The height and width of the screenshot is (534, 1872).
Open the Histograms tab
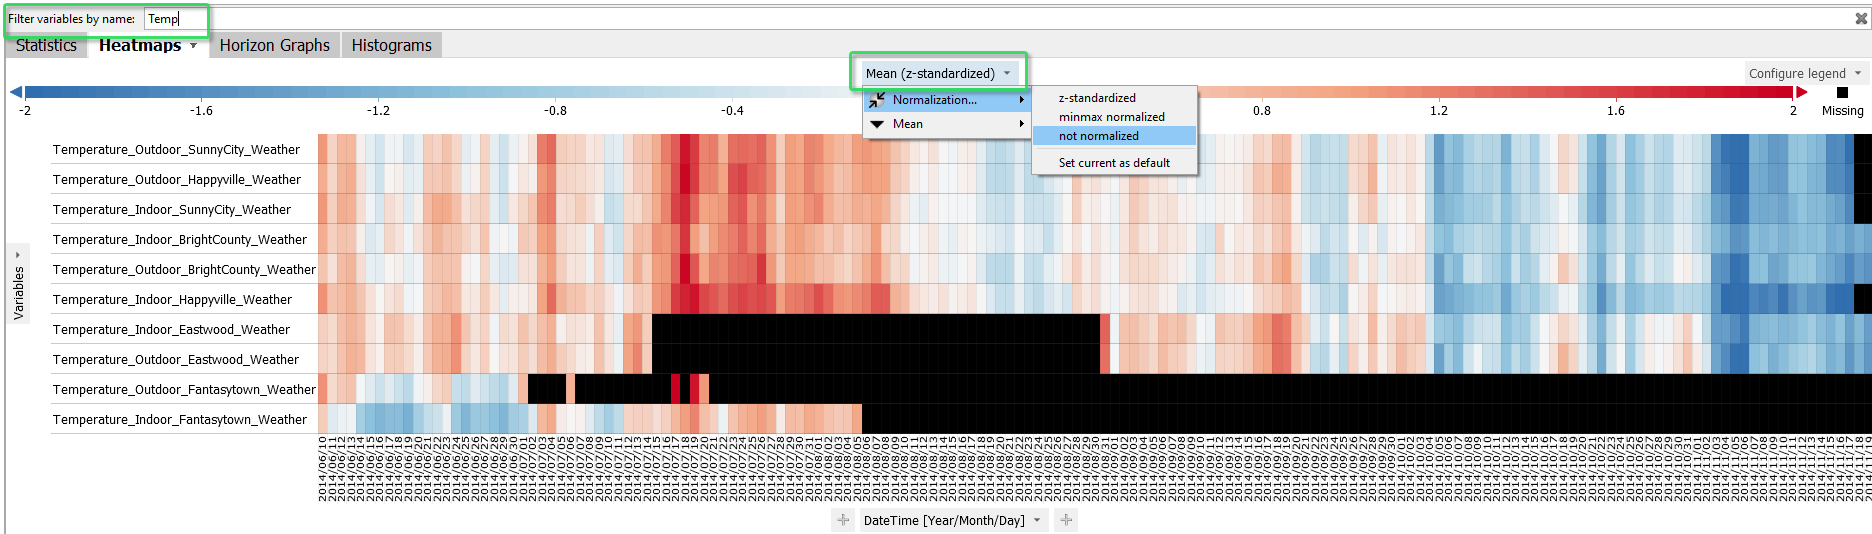pos(391,45)
